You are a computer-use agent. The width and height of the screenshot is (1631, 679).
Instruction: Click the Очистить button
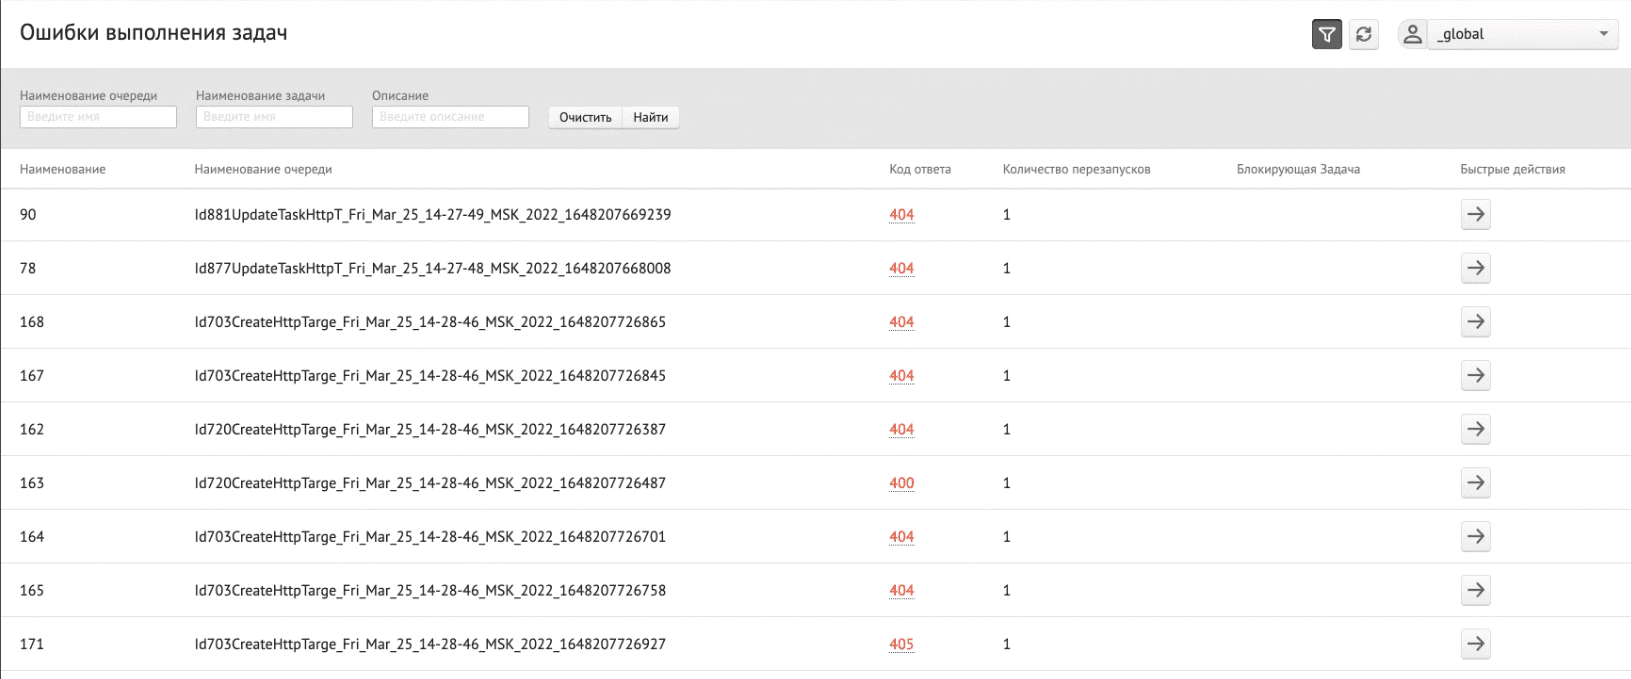click(585, 117)
